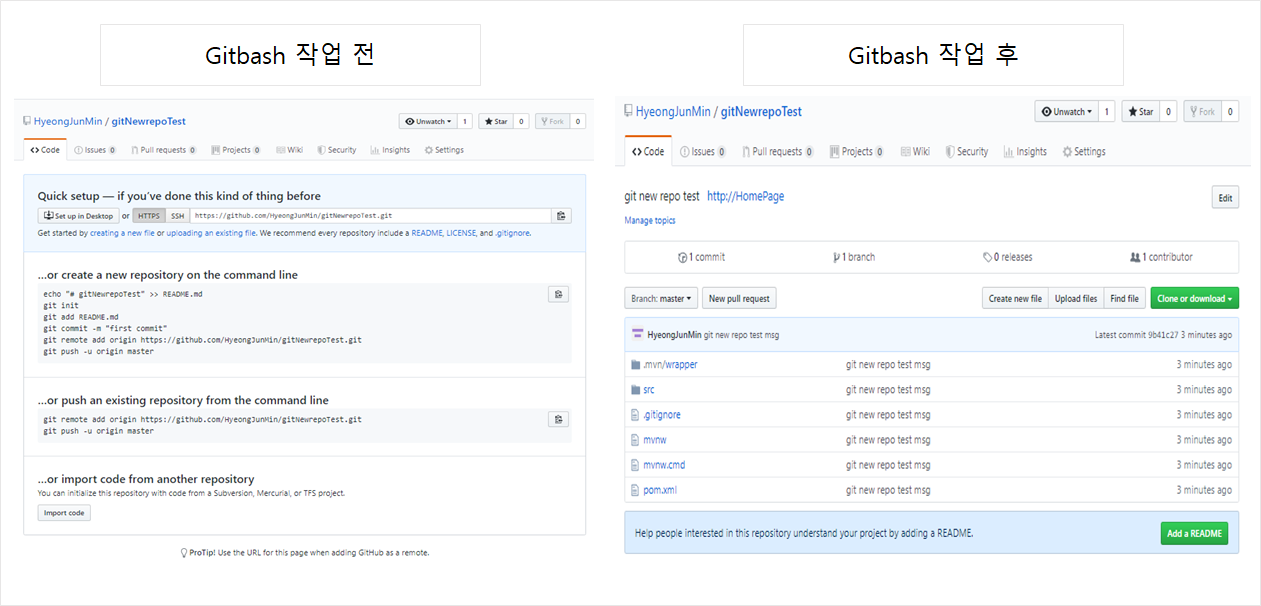Click the README link in quick setup
Viewport: 1261px width, 606px height.
tap(427, 233)
